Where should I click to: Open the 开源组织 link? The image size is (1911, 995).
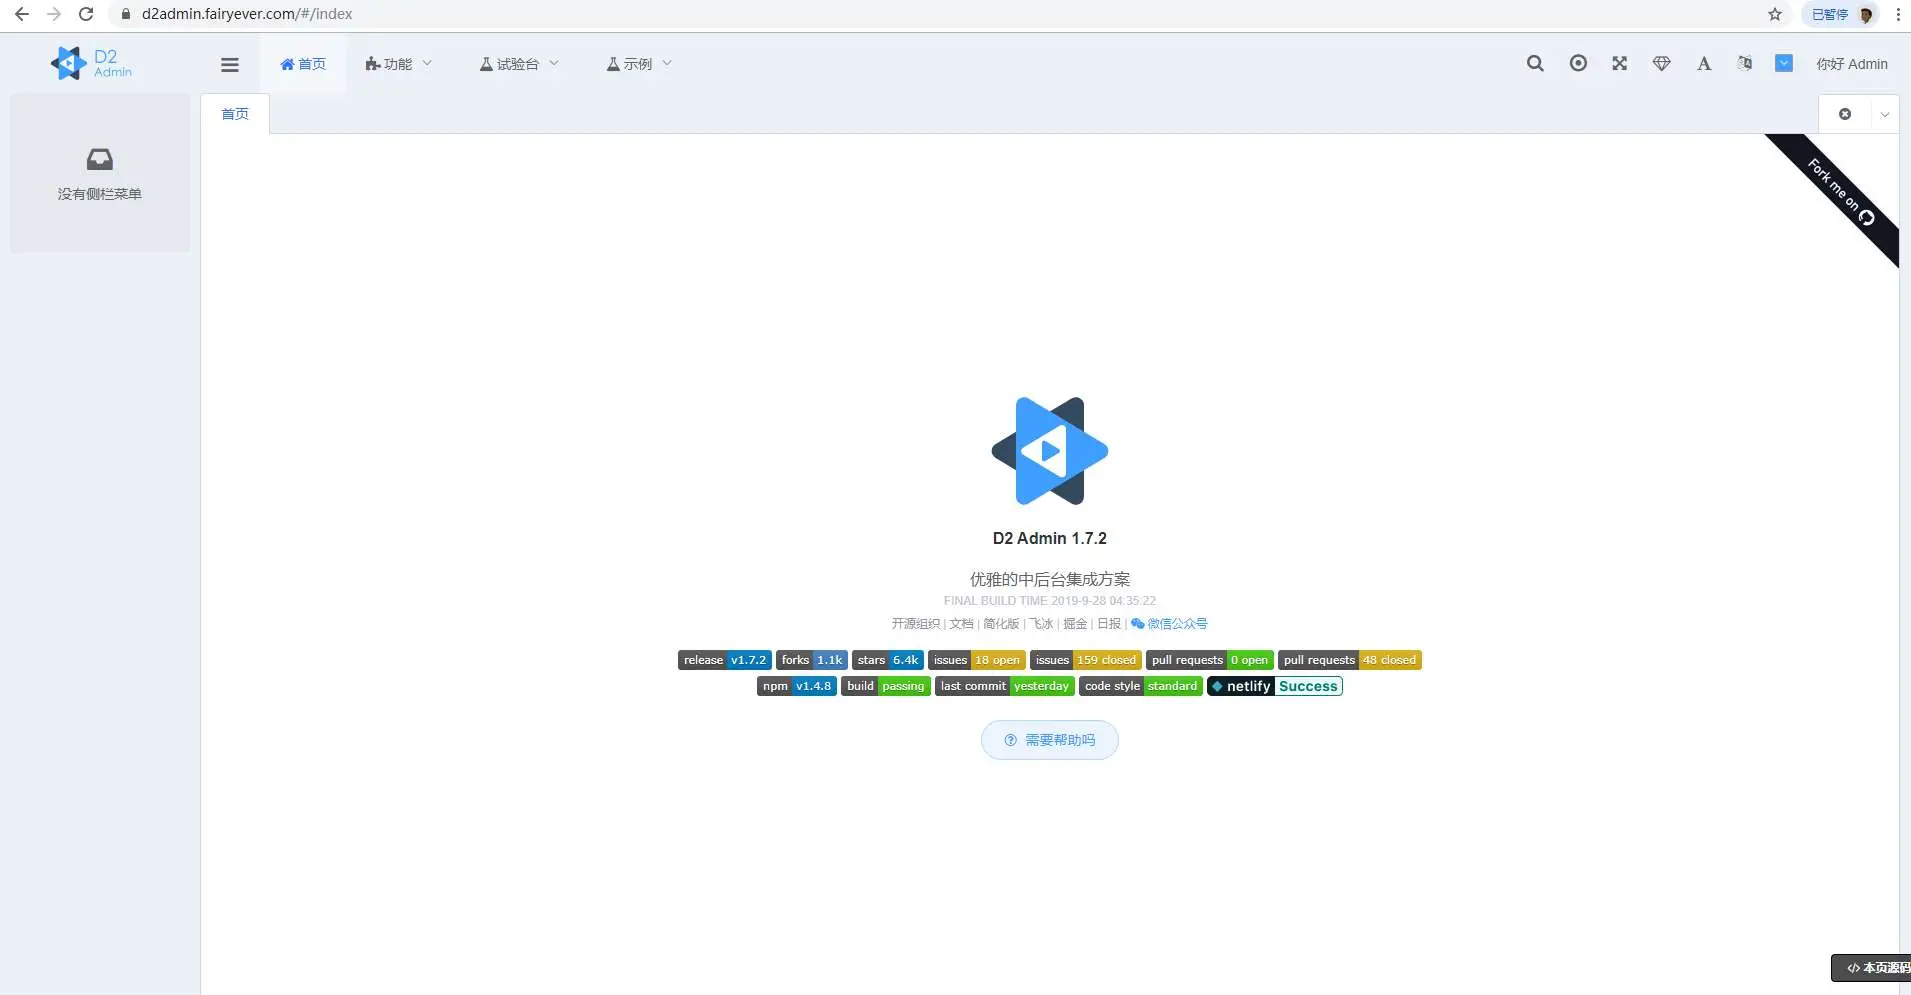[916, 624]
